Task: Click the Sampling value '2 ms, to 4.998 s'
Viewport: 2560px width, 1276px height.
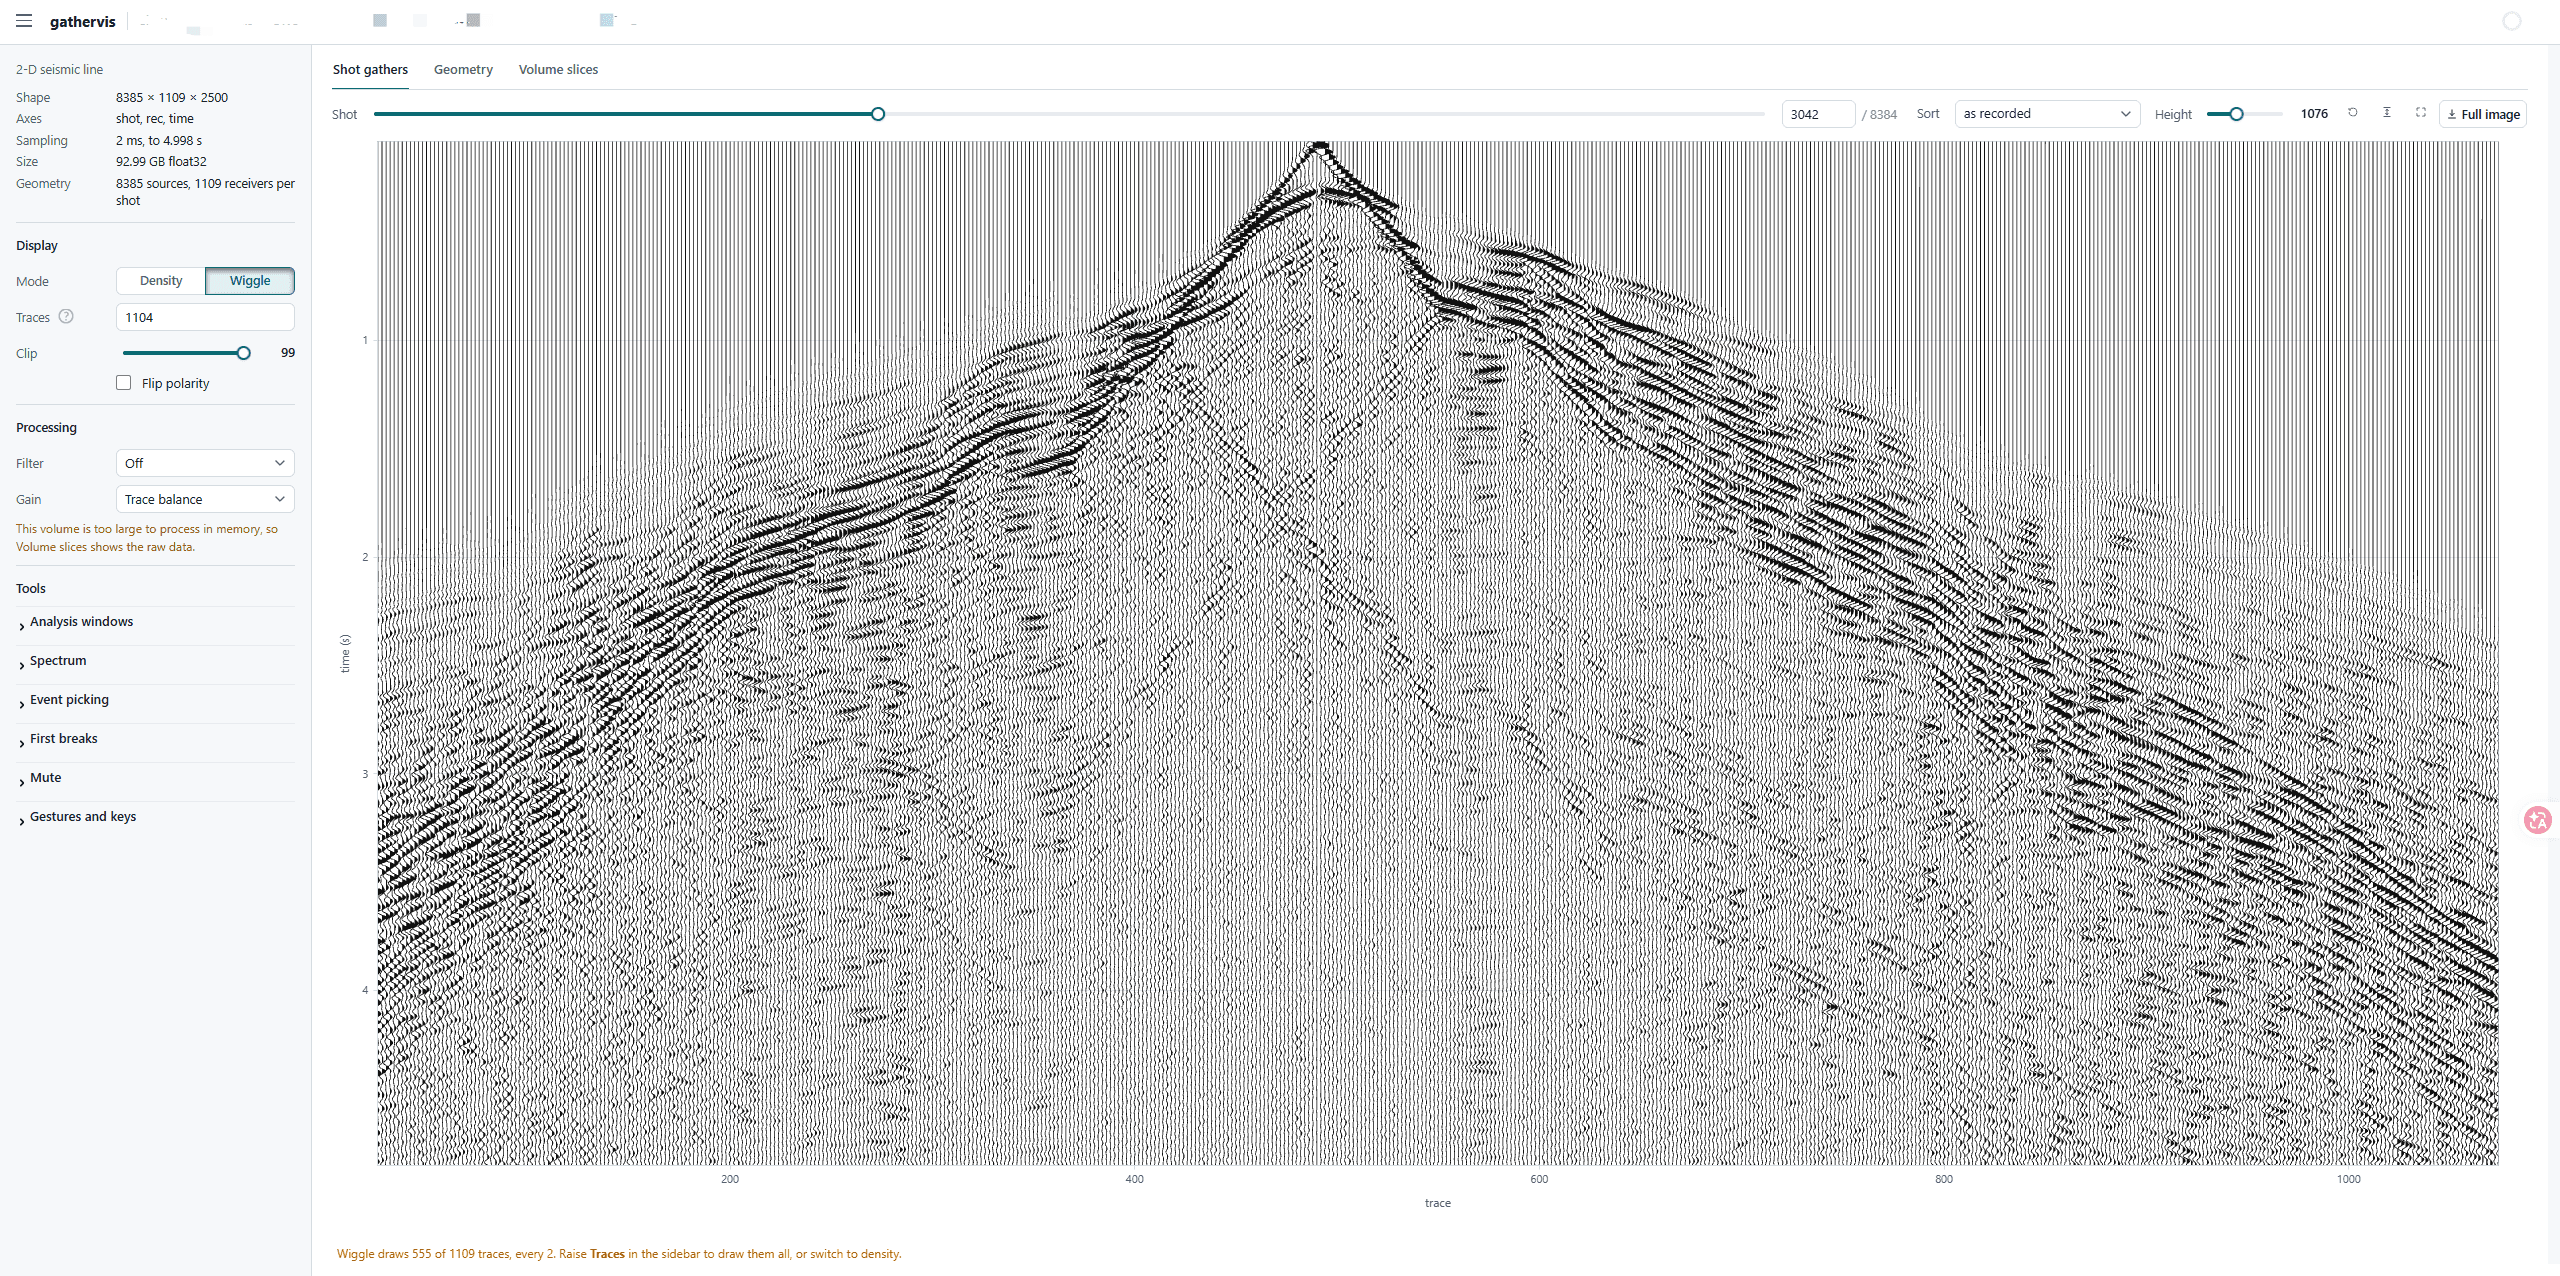Action: [159, 141]
